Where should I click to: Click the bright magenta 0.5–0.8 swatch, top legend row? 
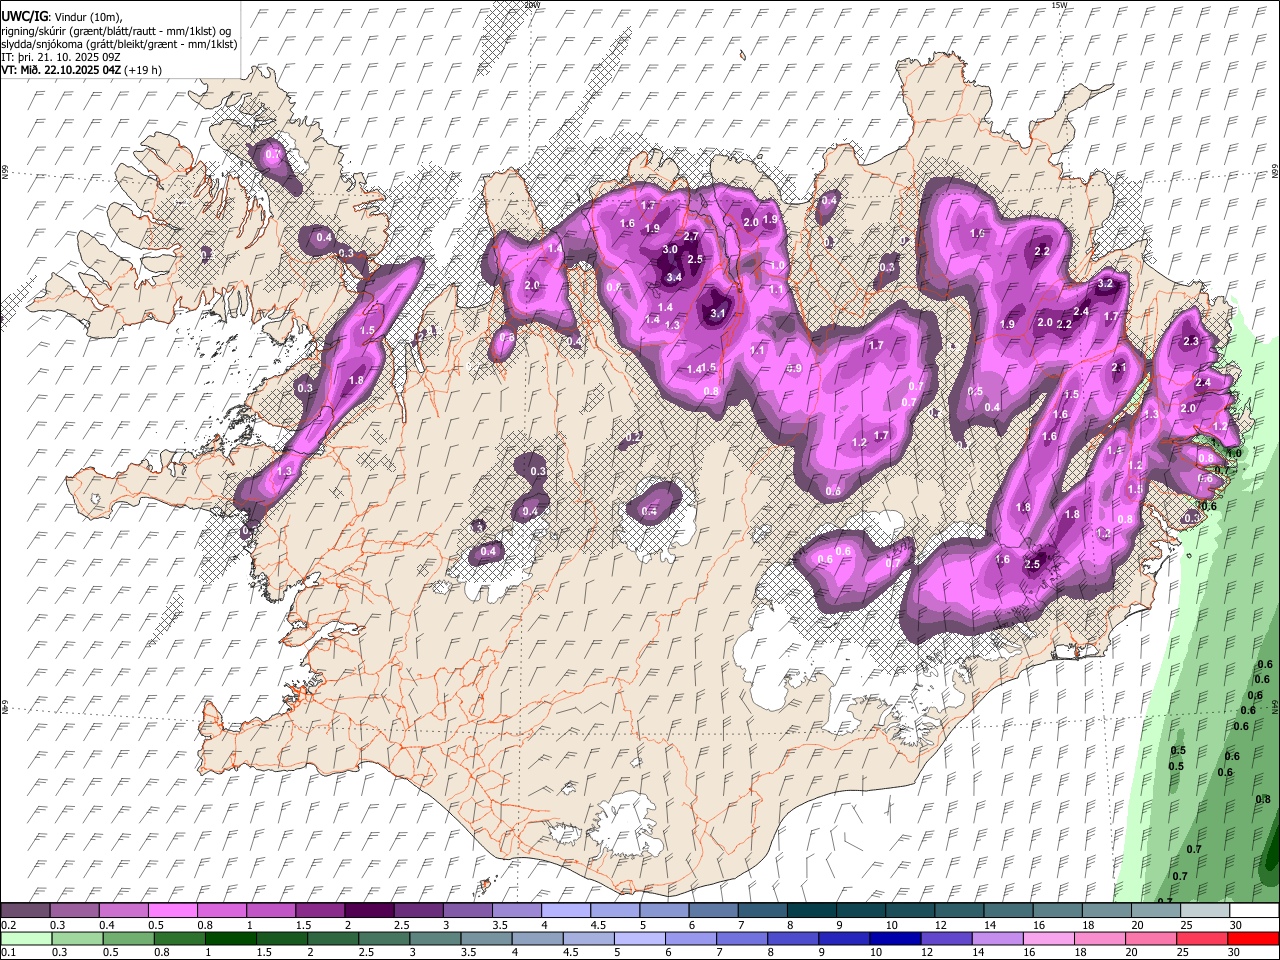click(x=172, y=910)
